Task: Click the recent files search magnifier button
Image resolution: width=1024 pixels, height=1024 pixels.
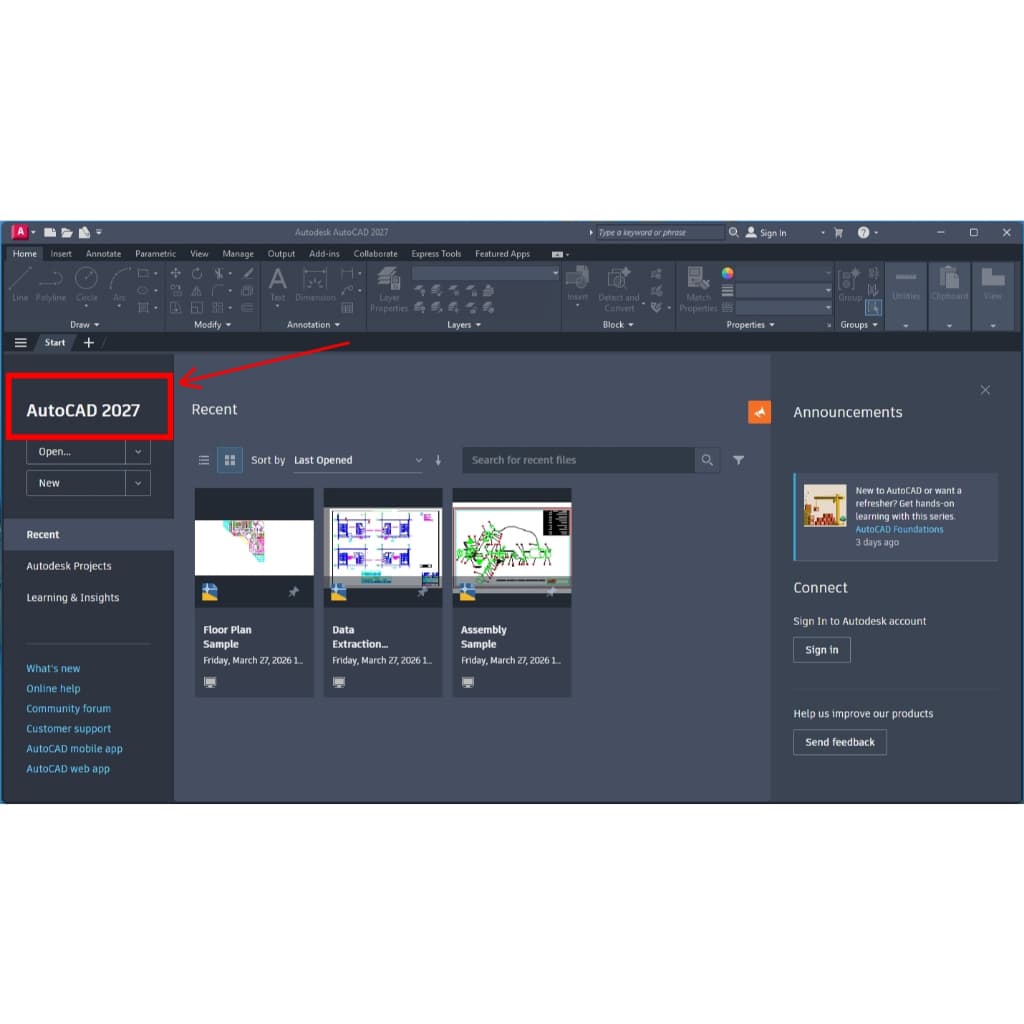Action: pos(707,460)
